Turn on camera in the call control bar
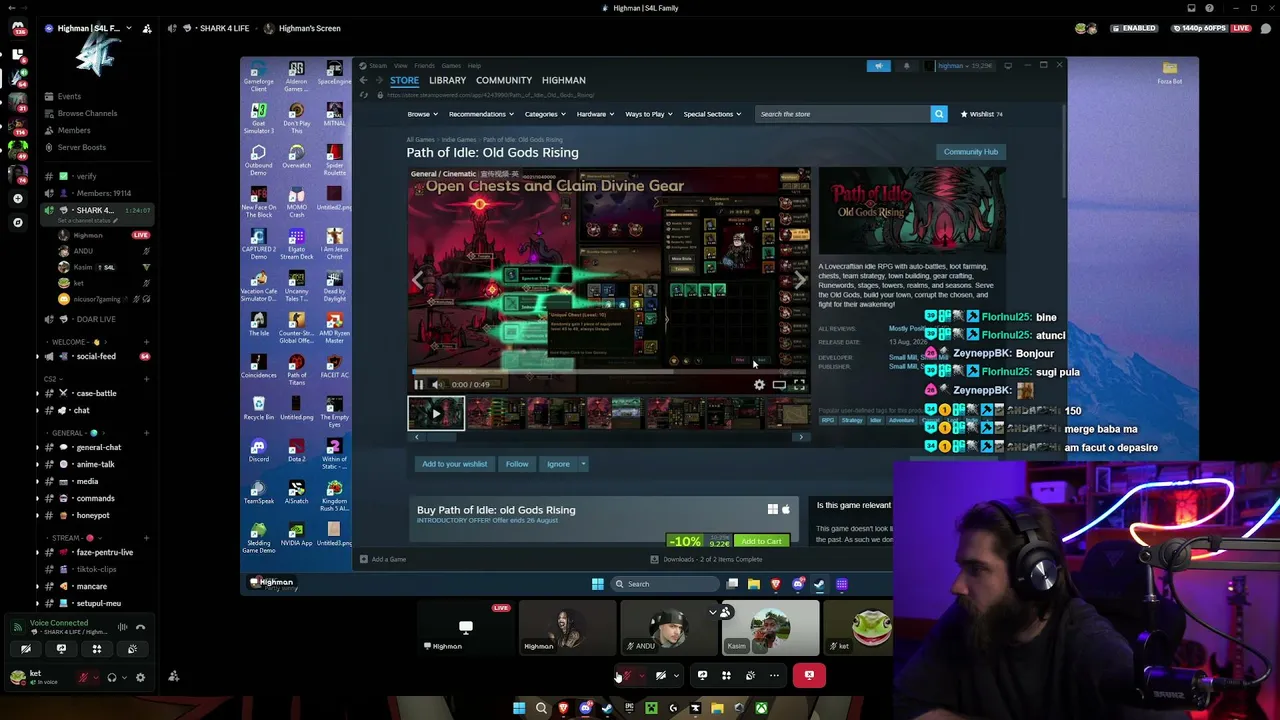The height and width of the screenshot is (720, 1280). click(x=661, y=676)
